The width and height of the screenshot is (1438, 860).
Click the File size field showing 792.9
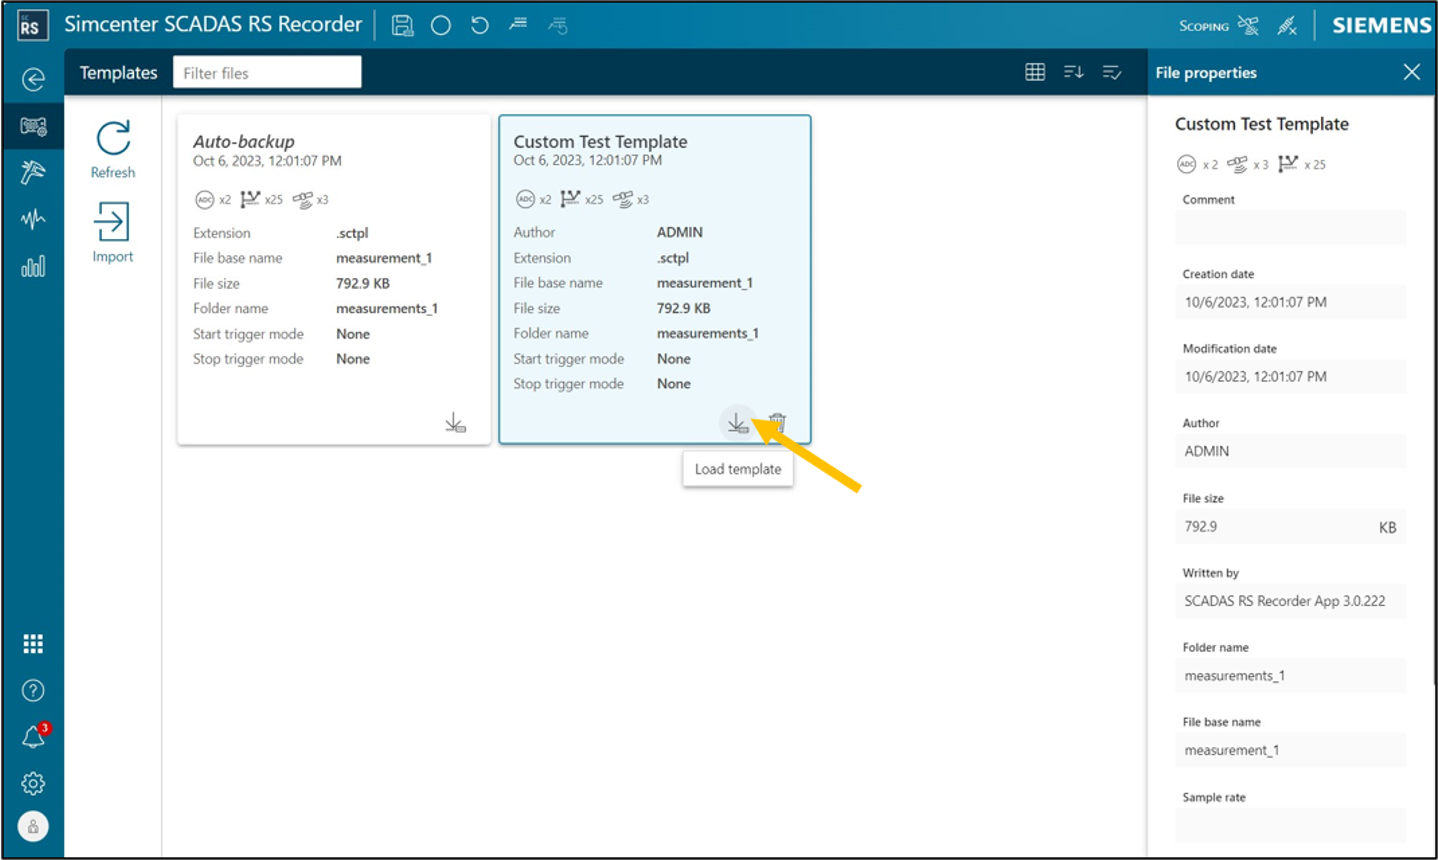pyautogui.click(x=1290, y=527)
